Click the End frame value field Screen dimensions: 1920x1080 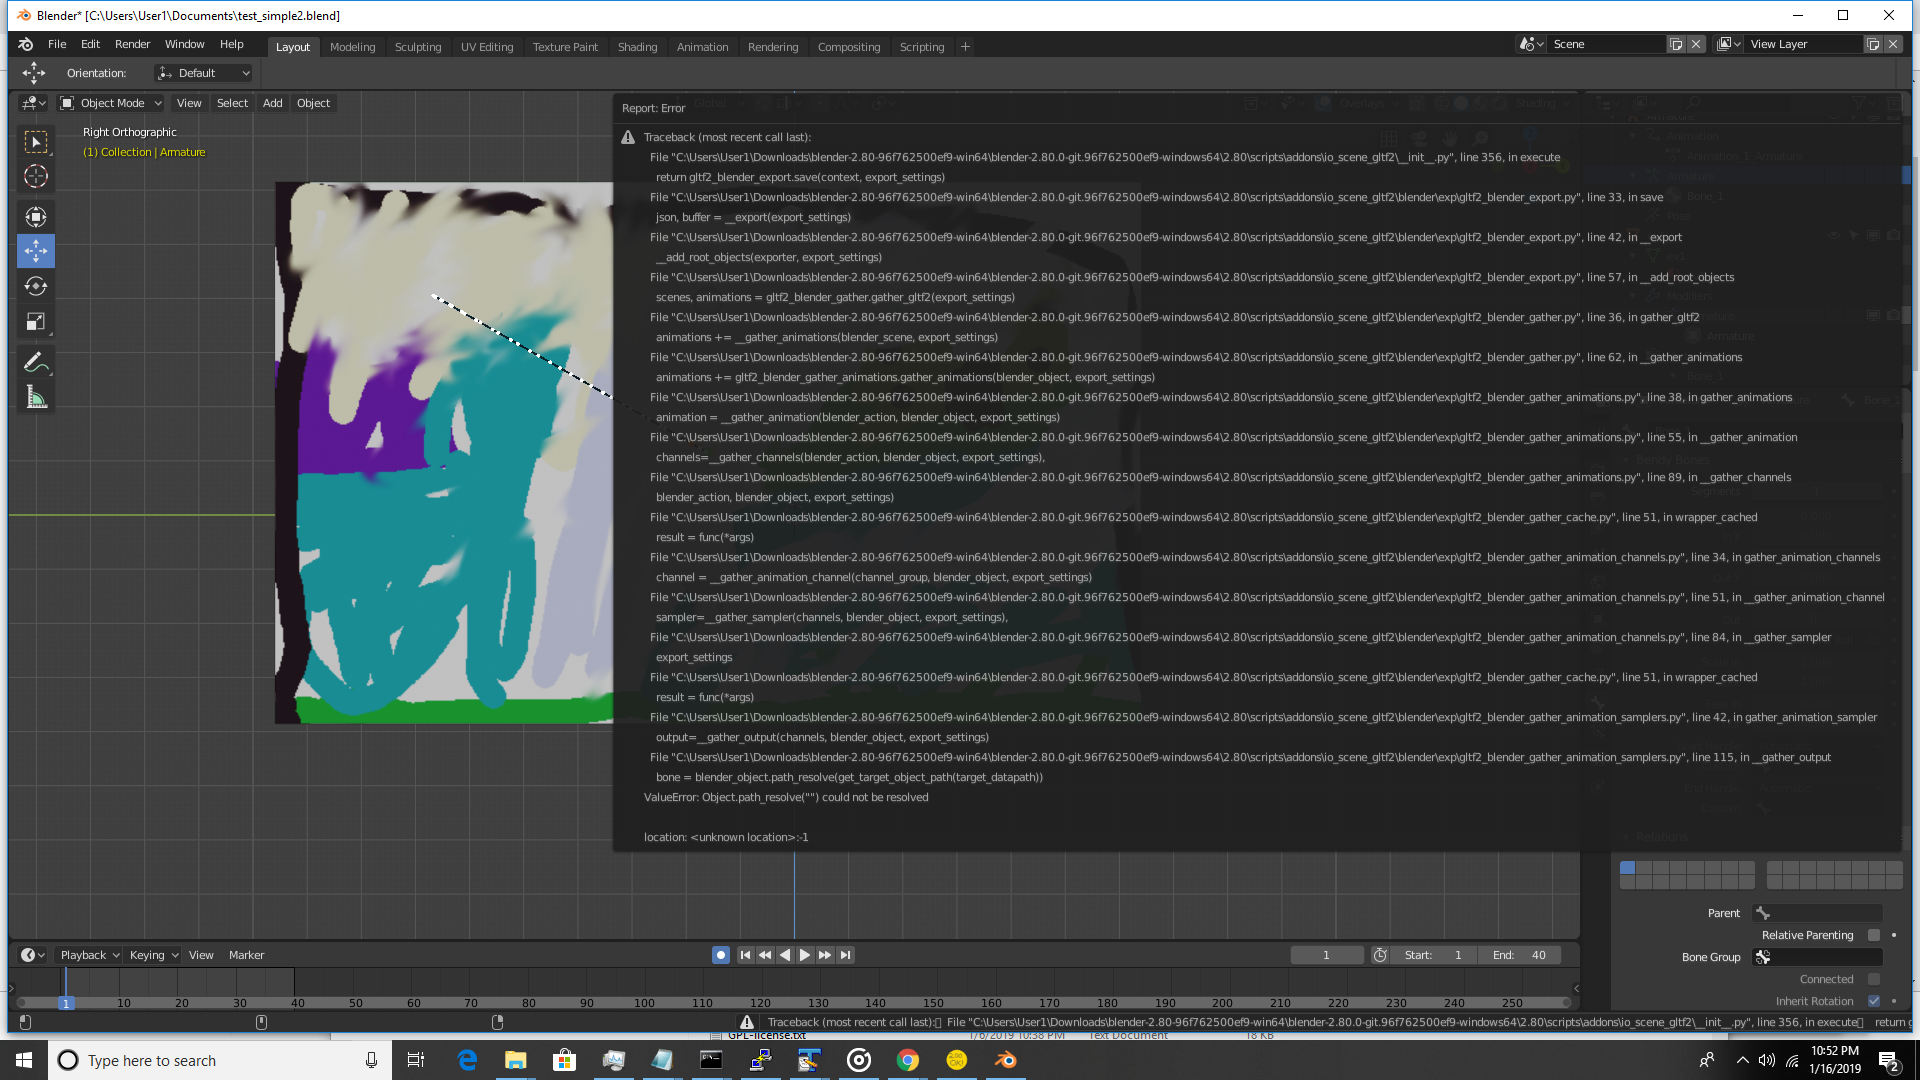(x=1520, y=955)
